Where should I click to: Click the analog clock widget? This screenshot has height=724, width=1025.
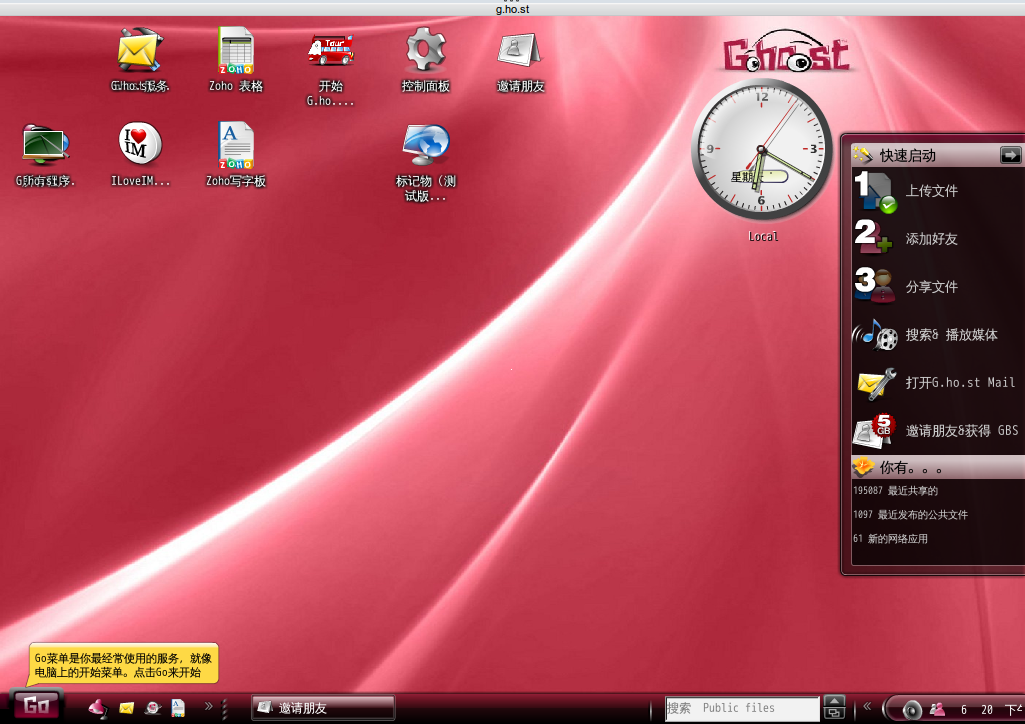point(762,150)
